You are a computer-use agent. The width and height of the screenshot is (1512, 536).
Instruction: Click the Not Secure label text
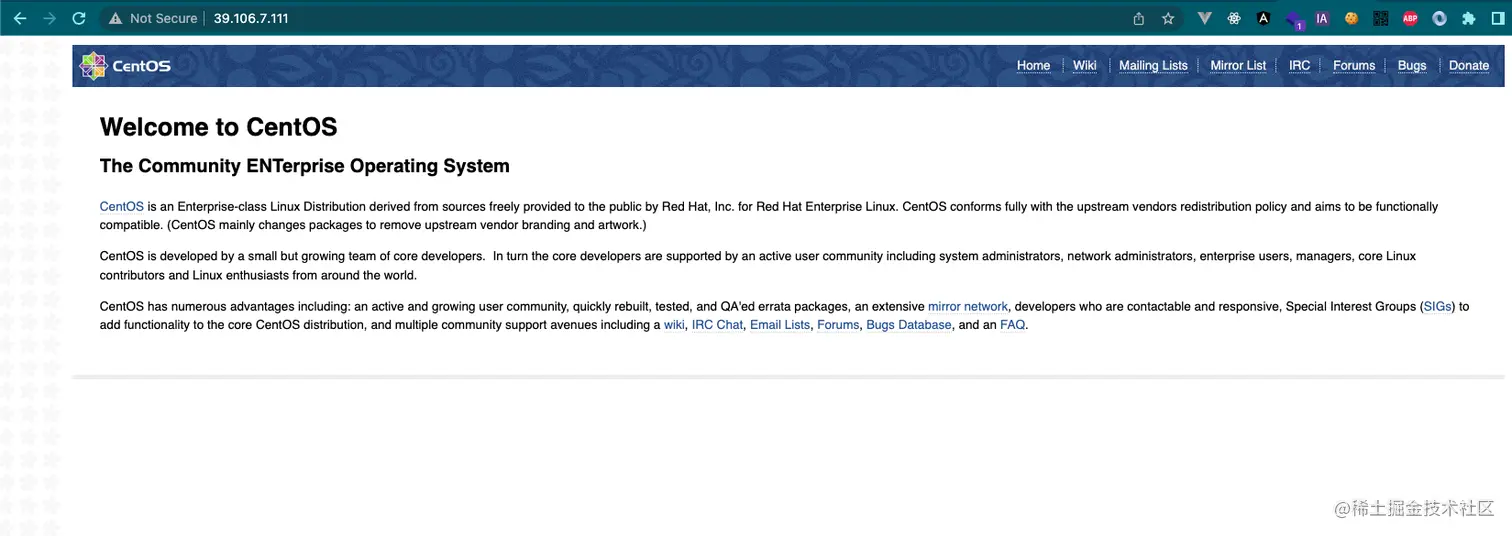pos(164,18)
